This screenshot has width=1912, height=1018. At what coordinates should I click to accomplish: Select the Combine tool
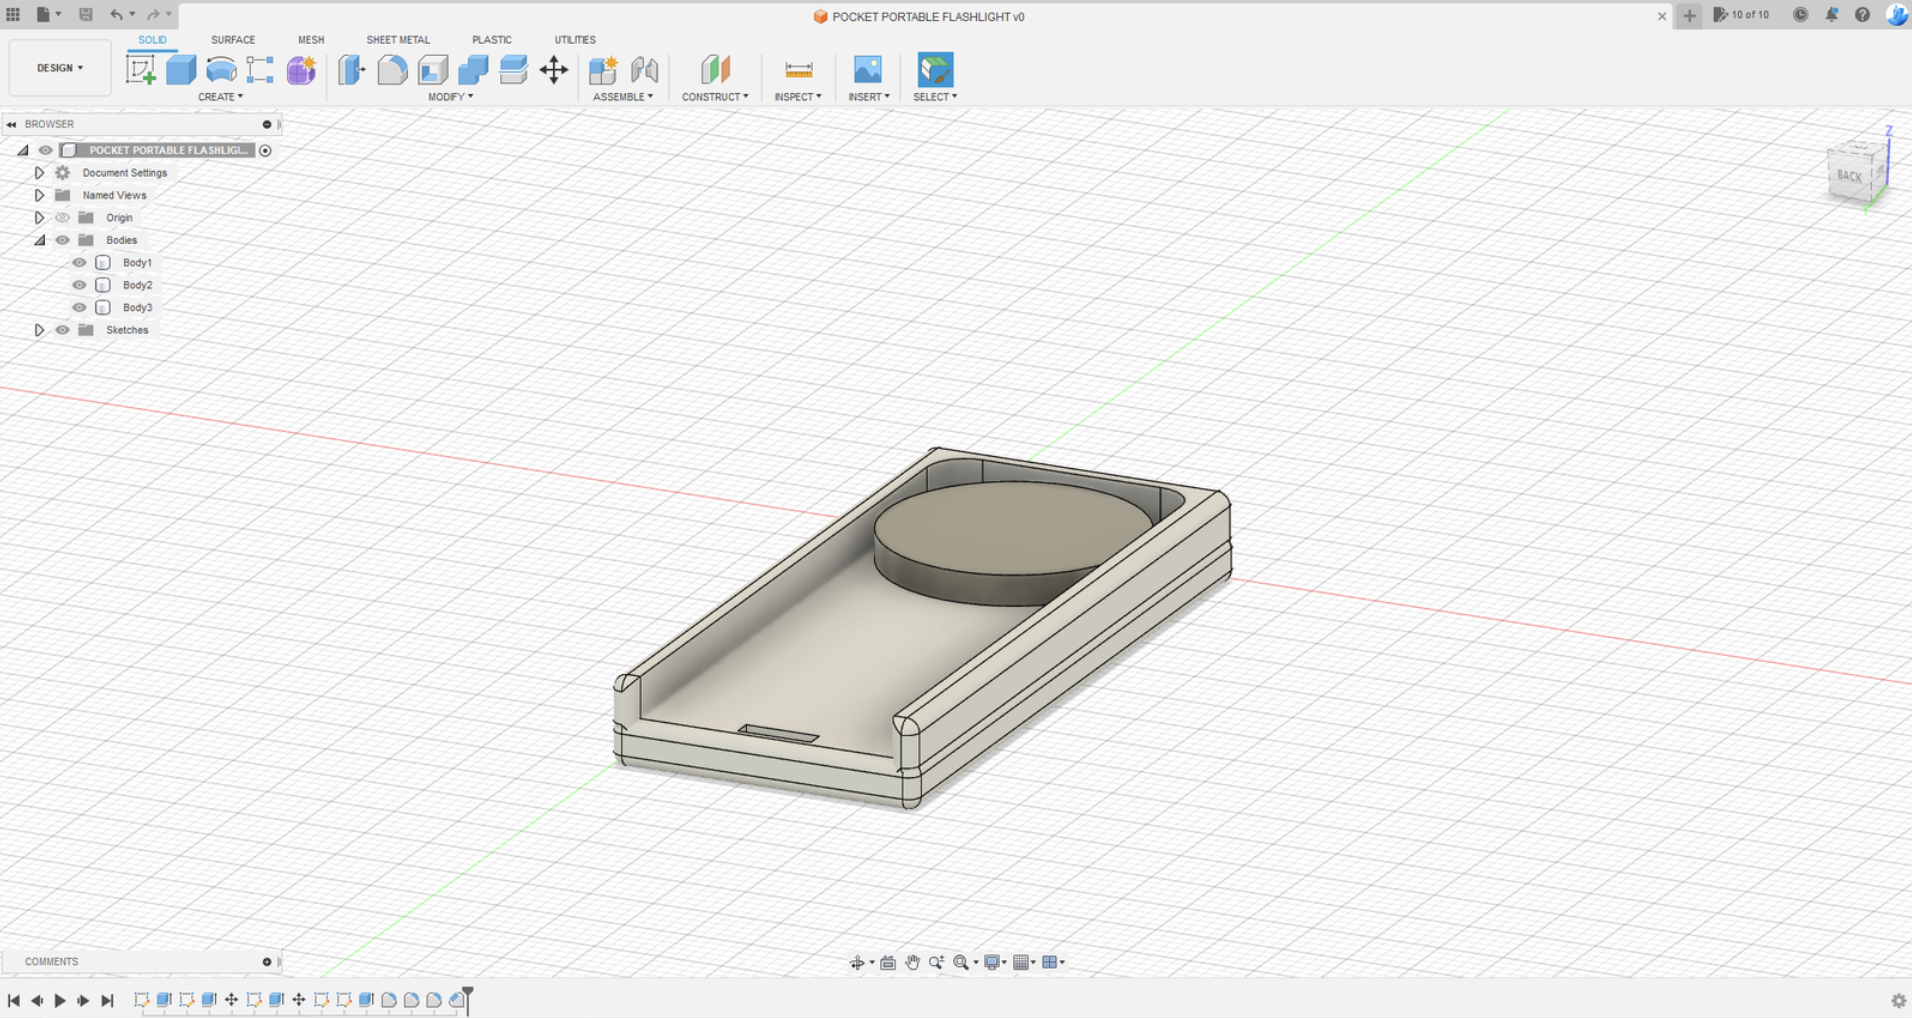click(473, 70)
